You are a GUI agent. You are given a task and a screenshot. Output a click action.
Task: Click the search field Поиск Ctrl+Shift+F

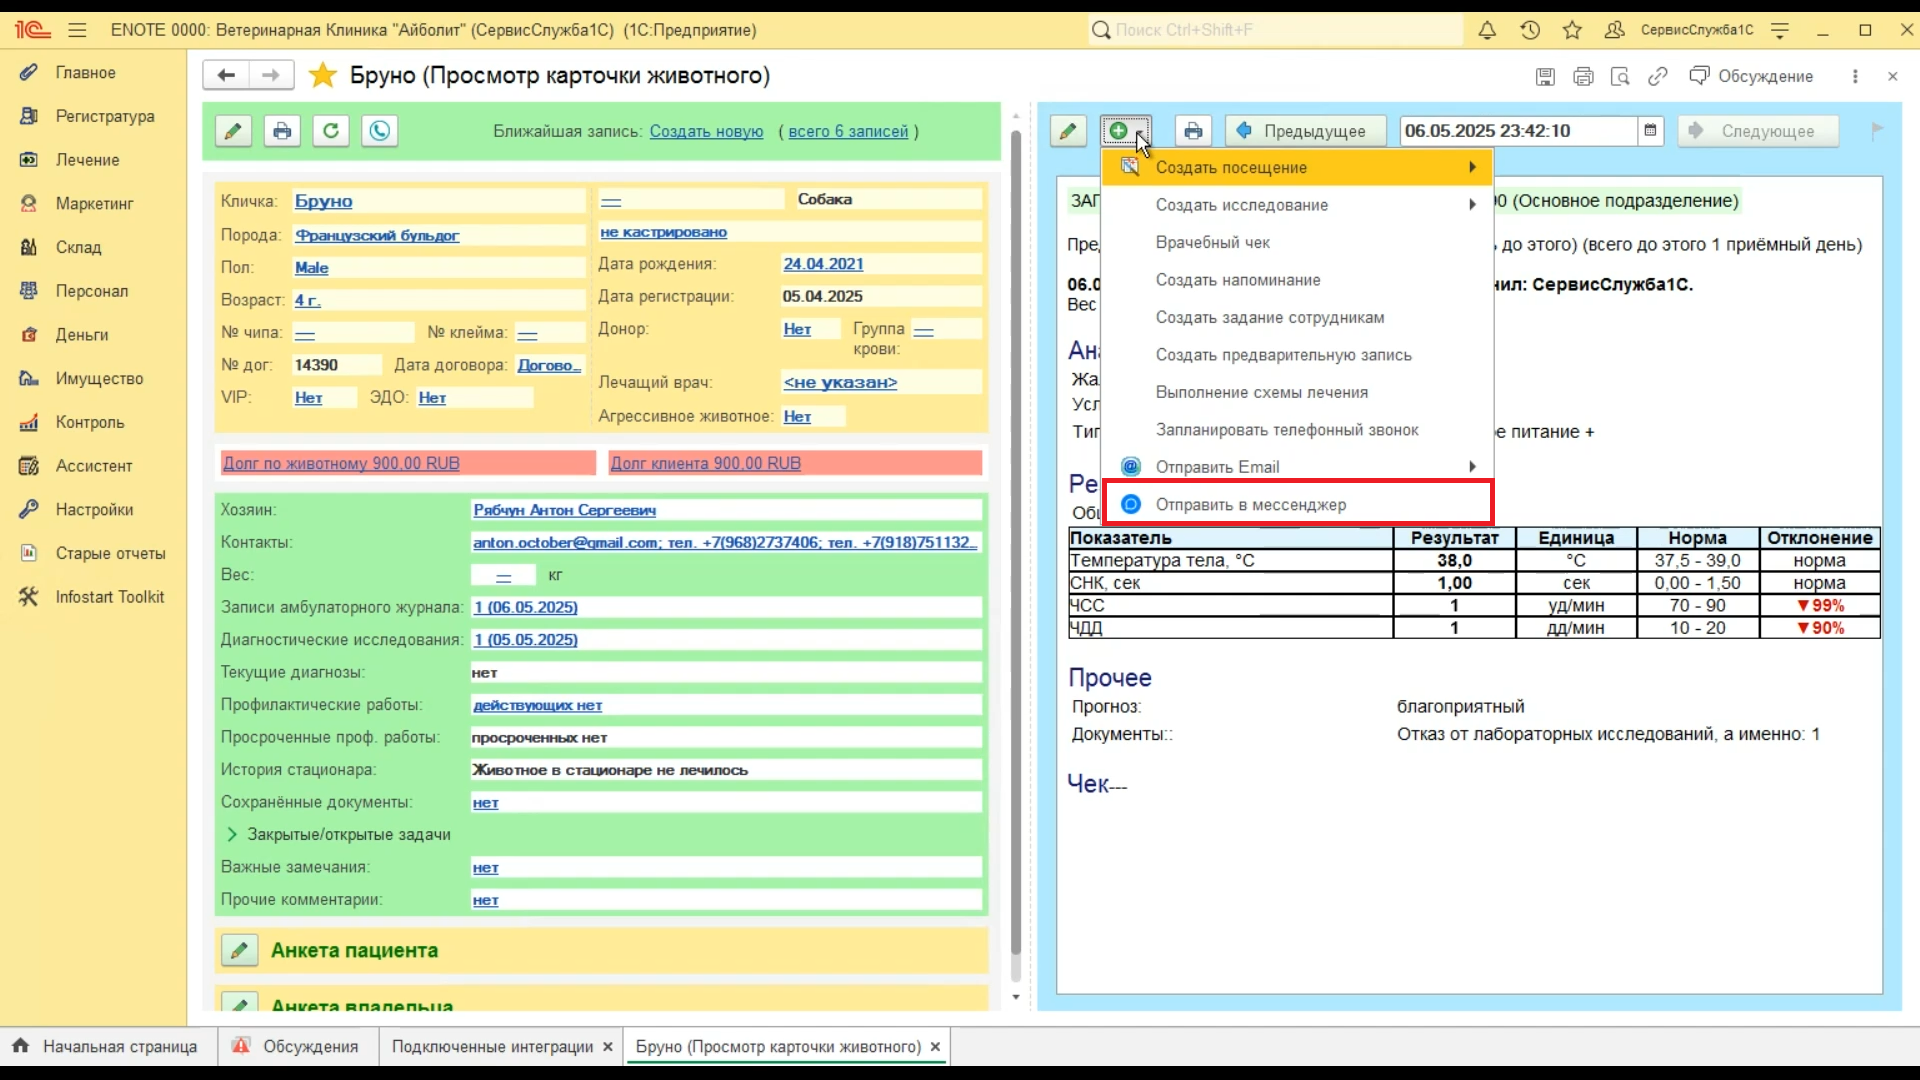coord(1275,30)
